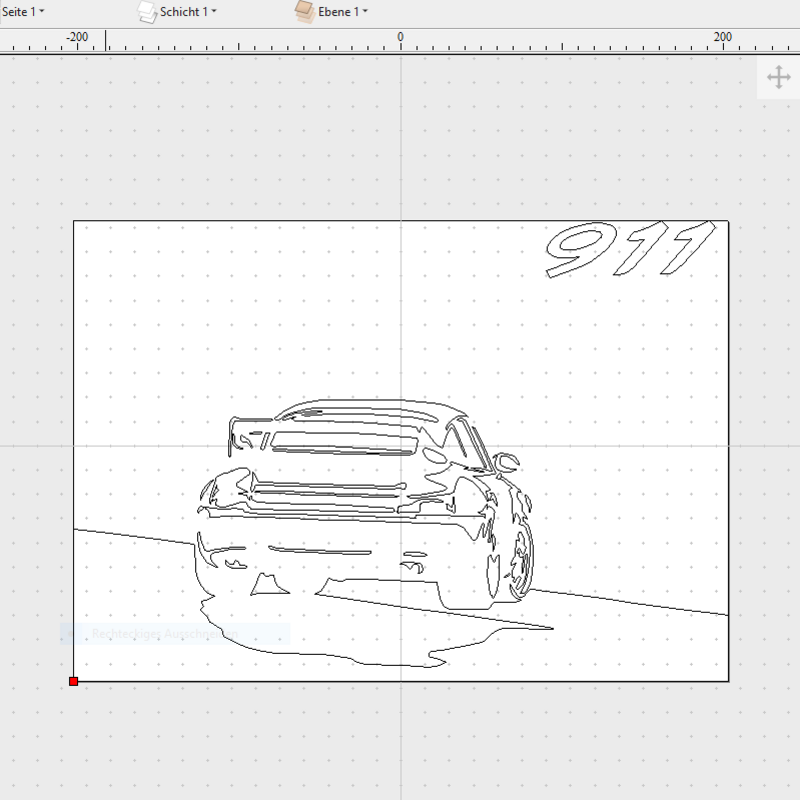Click the Schicht 1 layer stack icon
The height and width of the screenshot is (800, 800).
(146, 12)
